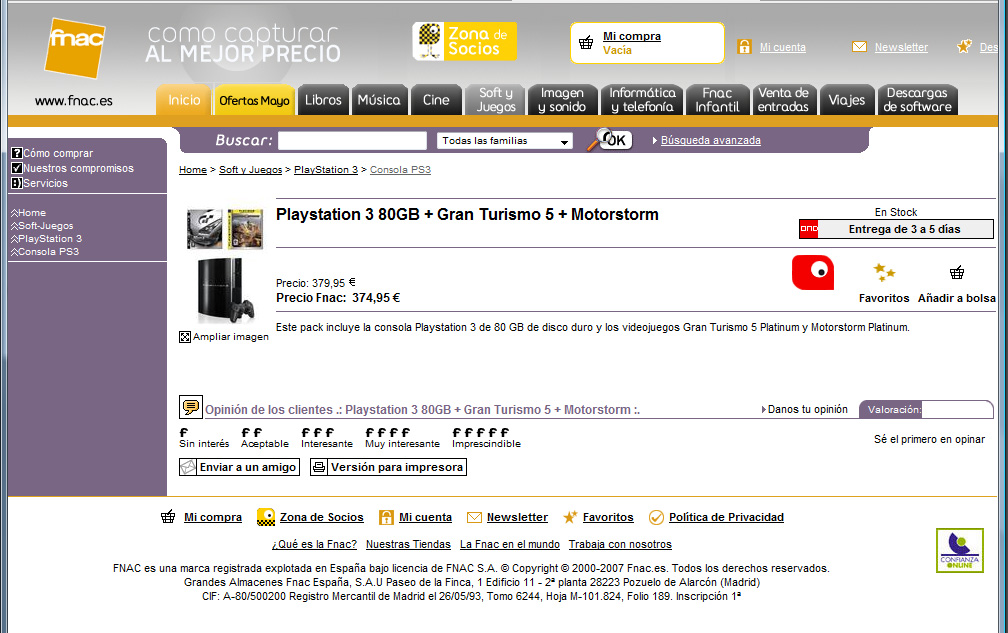This screenshot has width=1008, height=633.
Task: Click the ¿Qué es la Fnac? footer link
Action: [314, 544]
